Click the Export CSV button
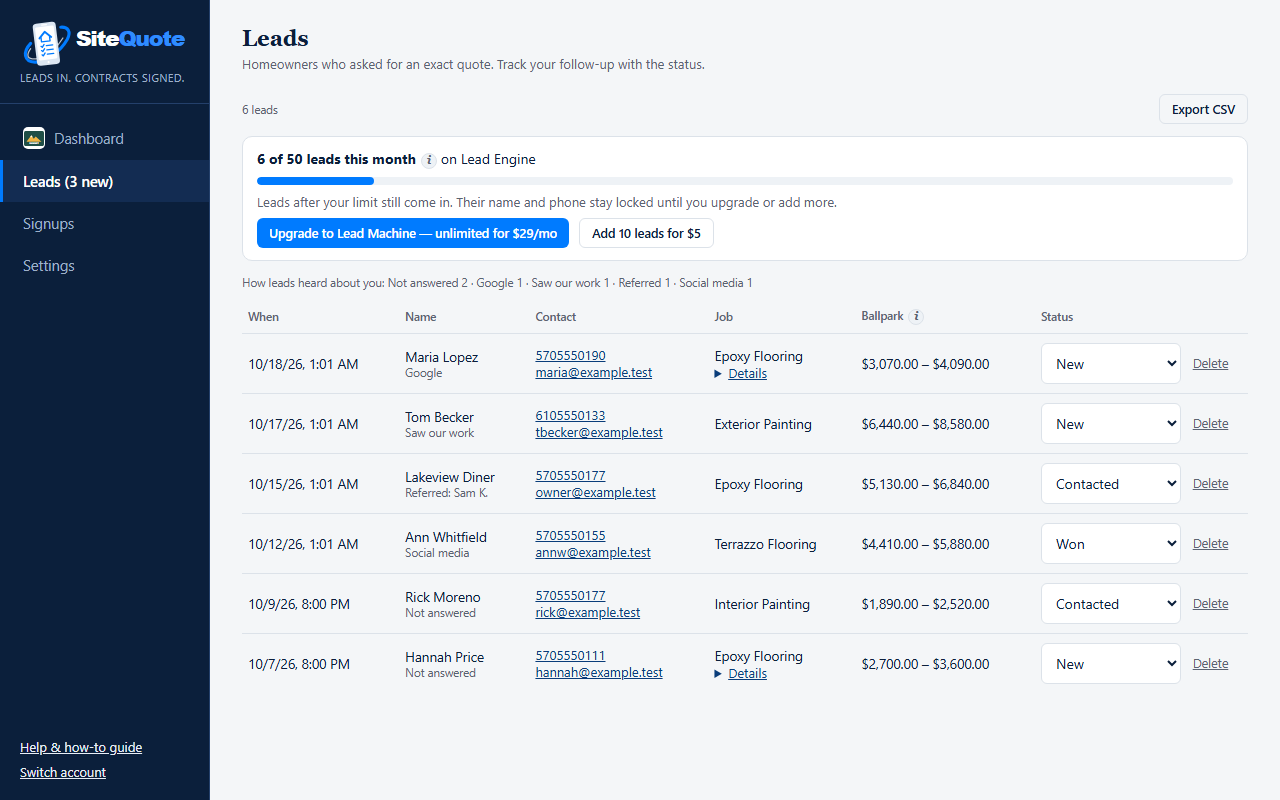This screenshot has width=1280, height=800. point(1203,110)
